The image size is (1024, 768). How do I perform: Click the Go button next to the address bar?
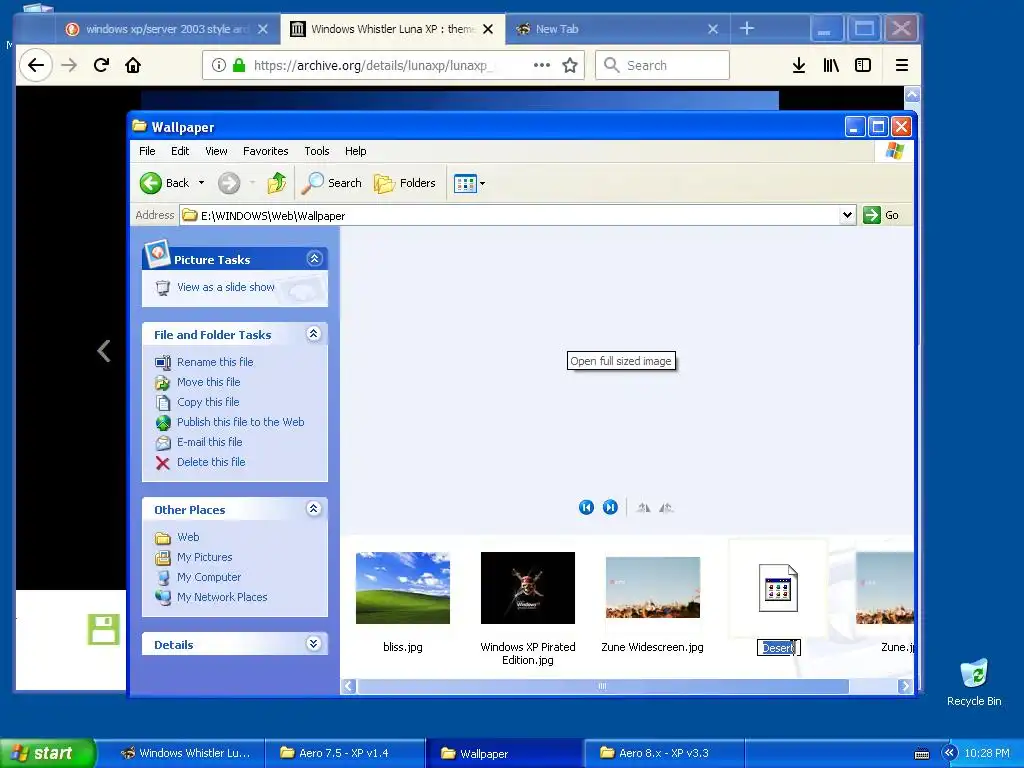click(x=881, y=215)
